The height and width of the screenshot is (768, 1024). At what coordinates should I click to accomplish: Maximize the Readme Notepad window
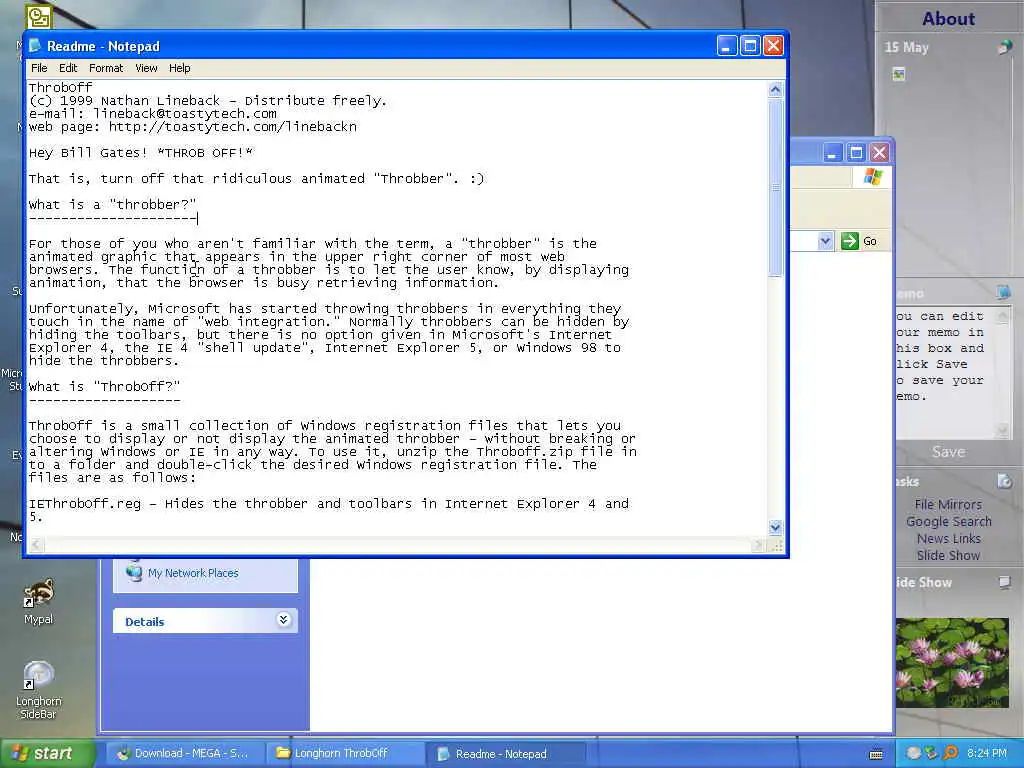750,46
